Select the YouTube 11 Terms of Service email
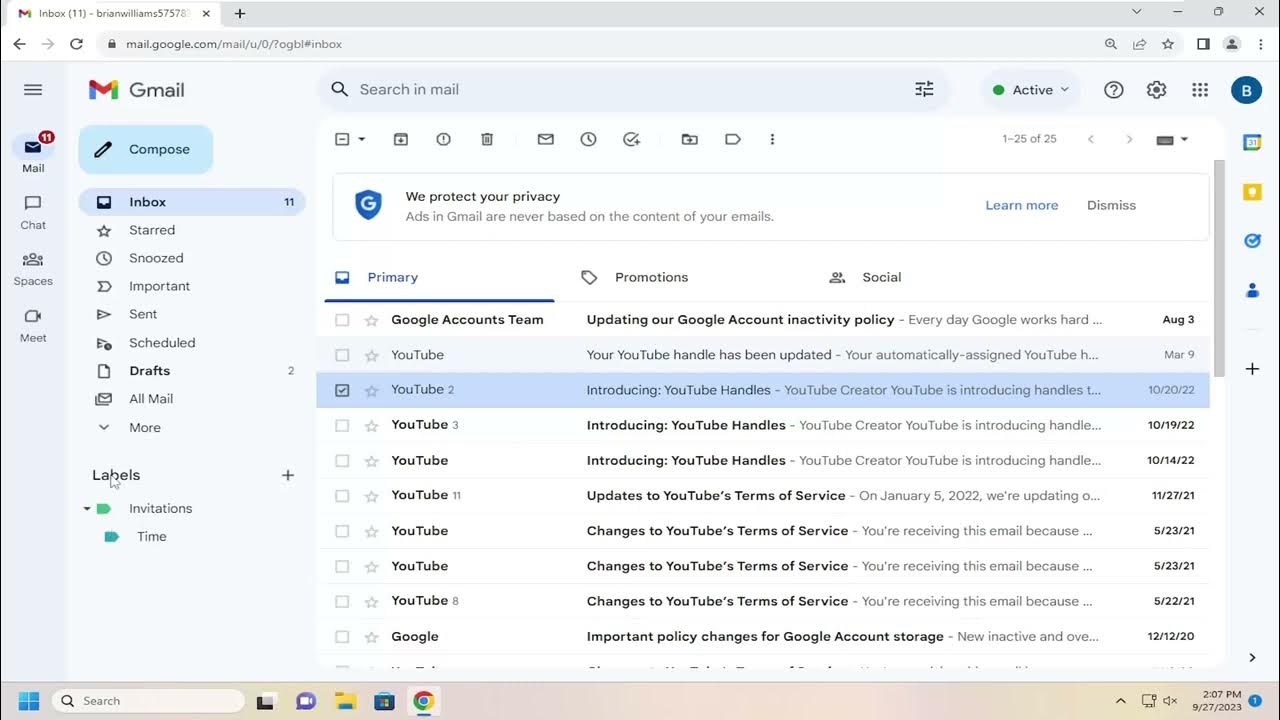The width and height of the screenshot is (1280, 720). (x=342, y=496)
